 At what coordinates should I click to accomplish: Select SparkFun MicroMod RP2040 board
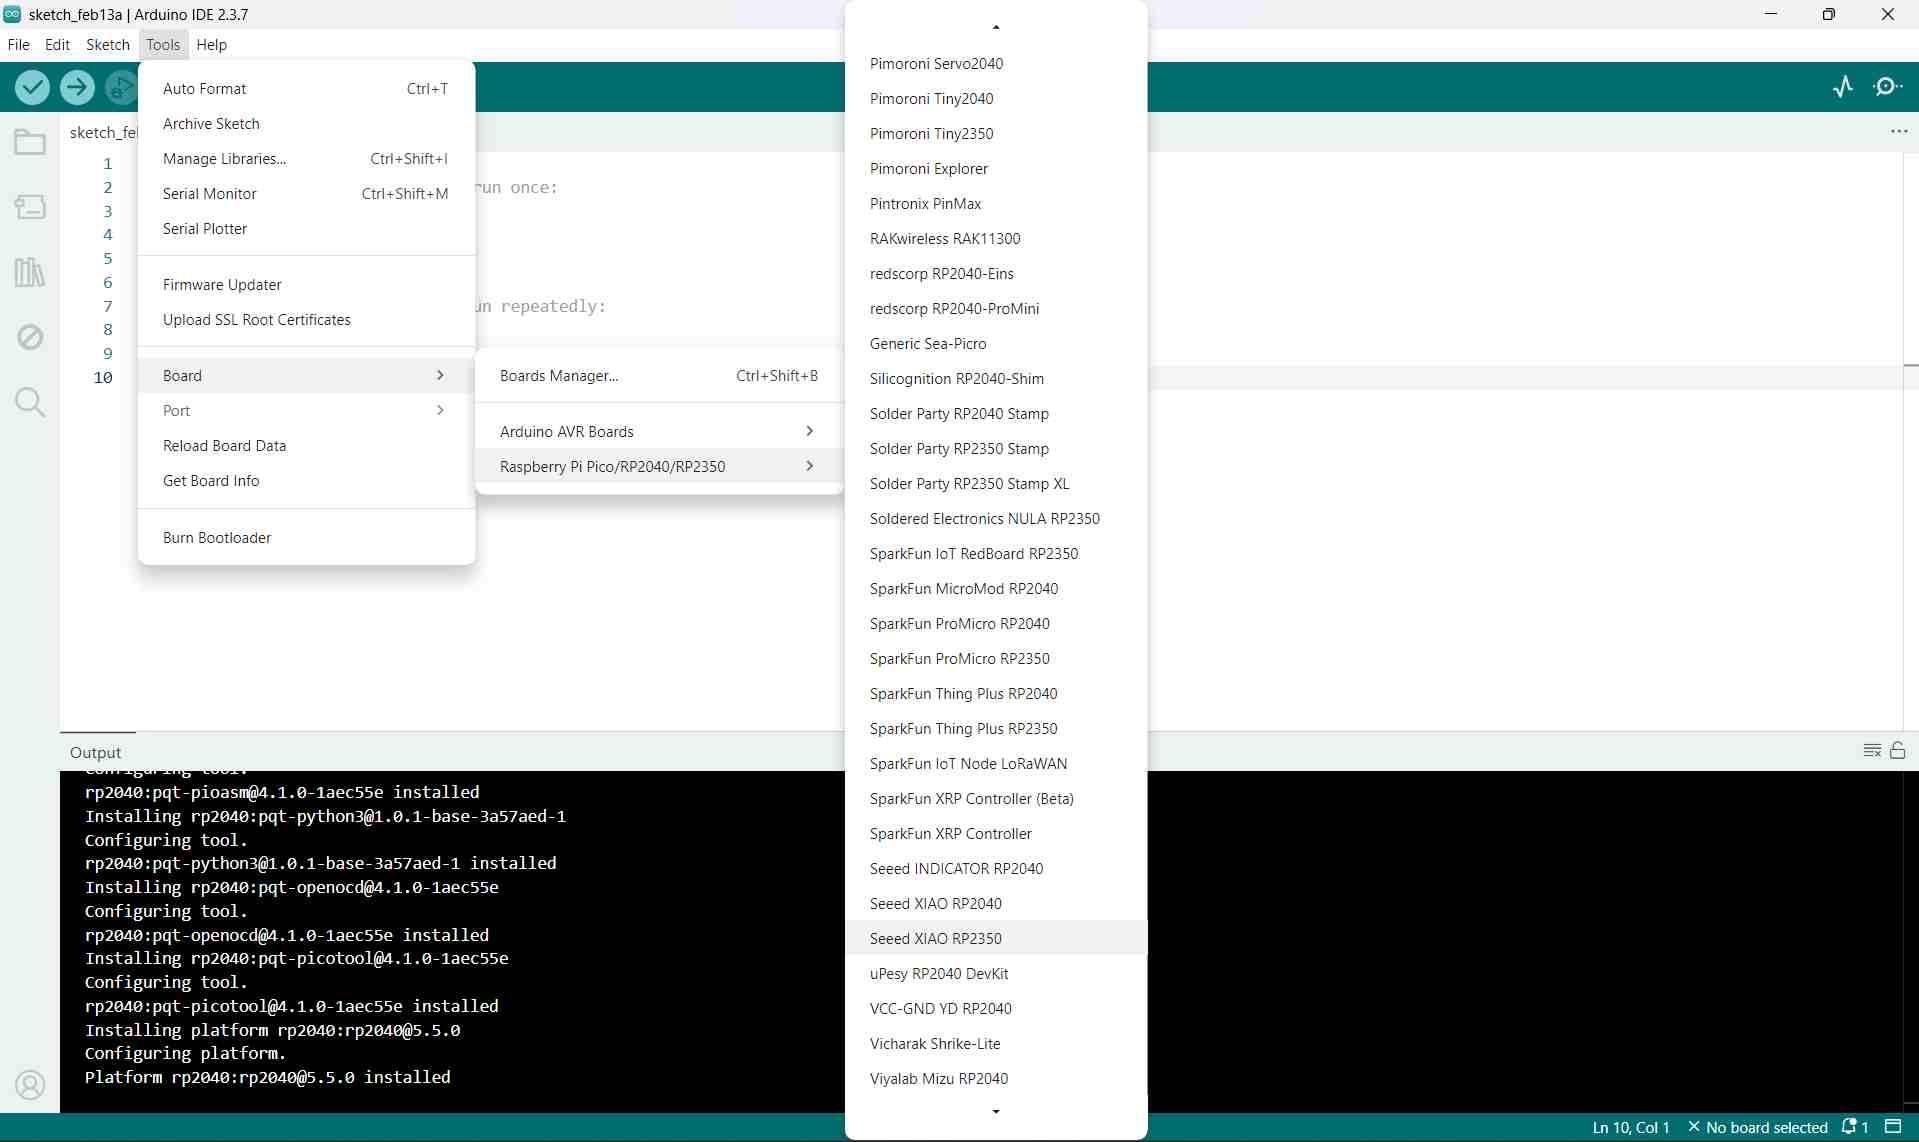click(996, 588)
